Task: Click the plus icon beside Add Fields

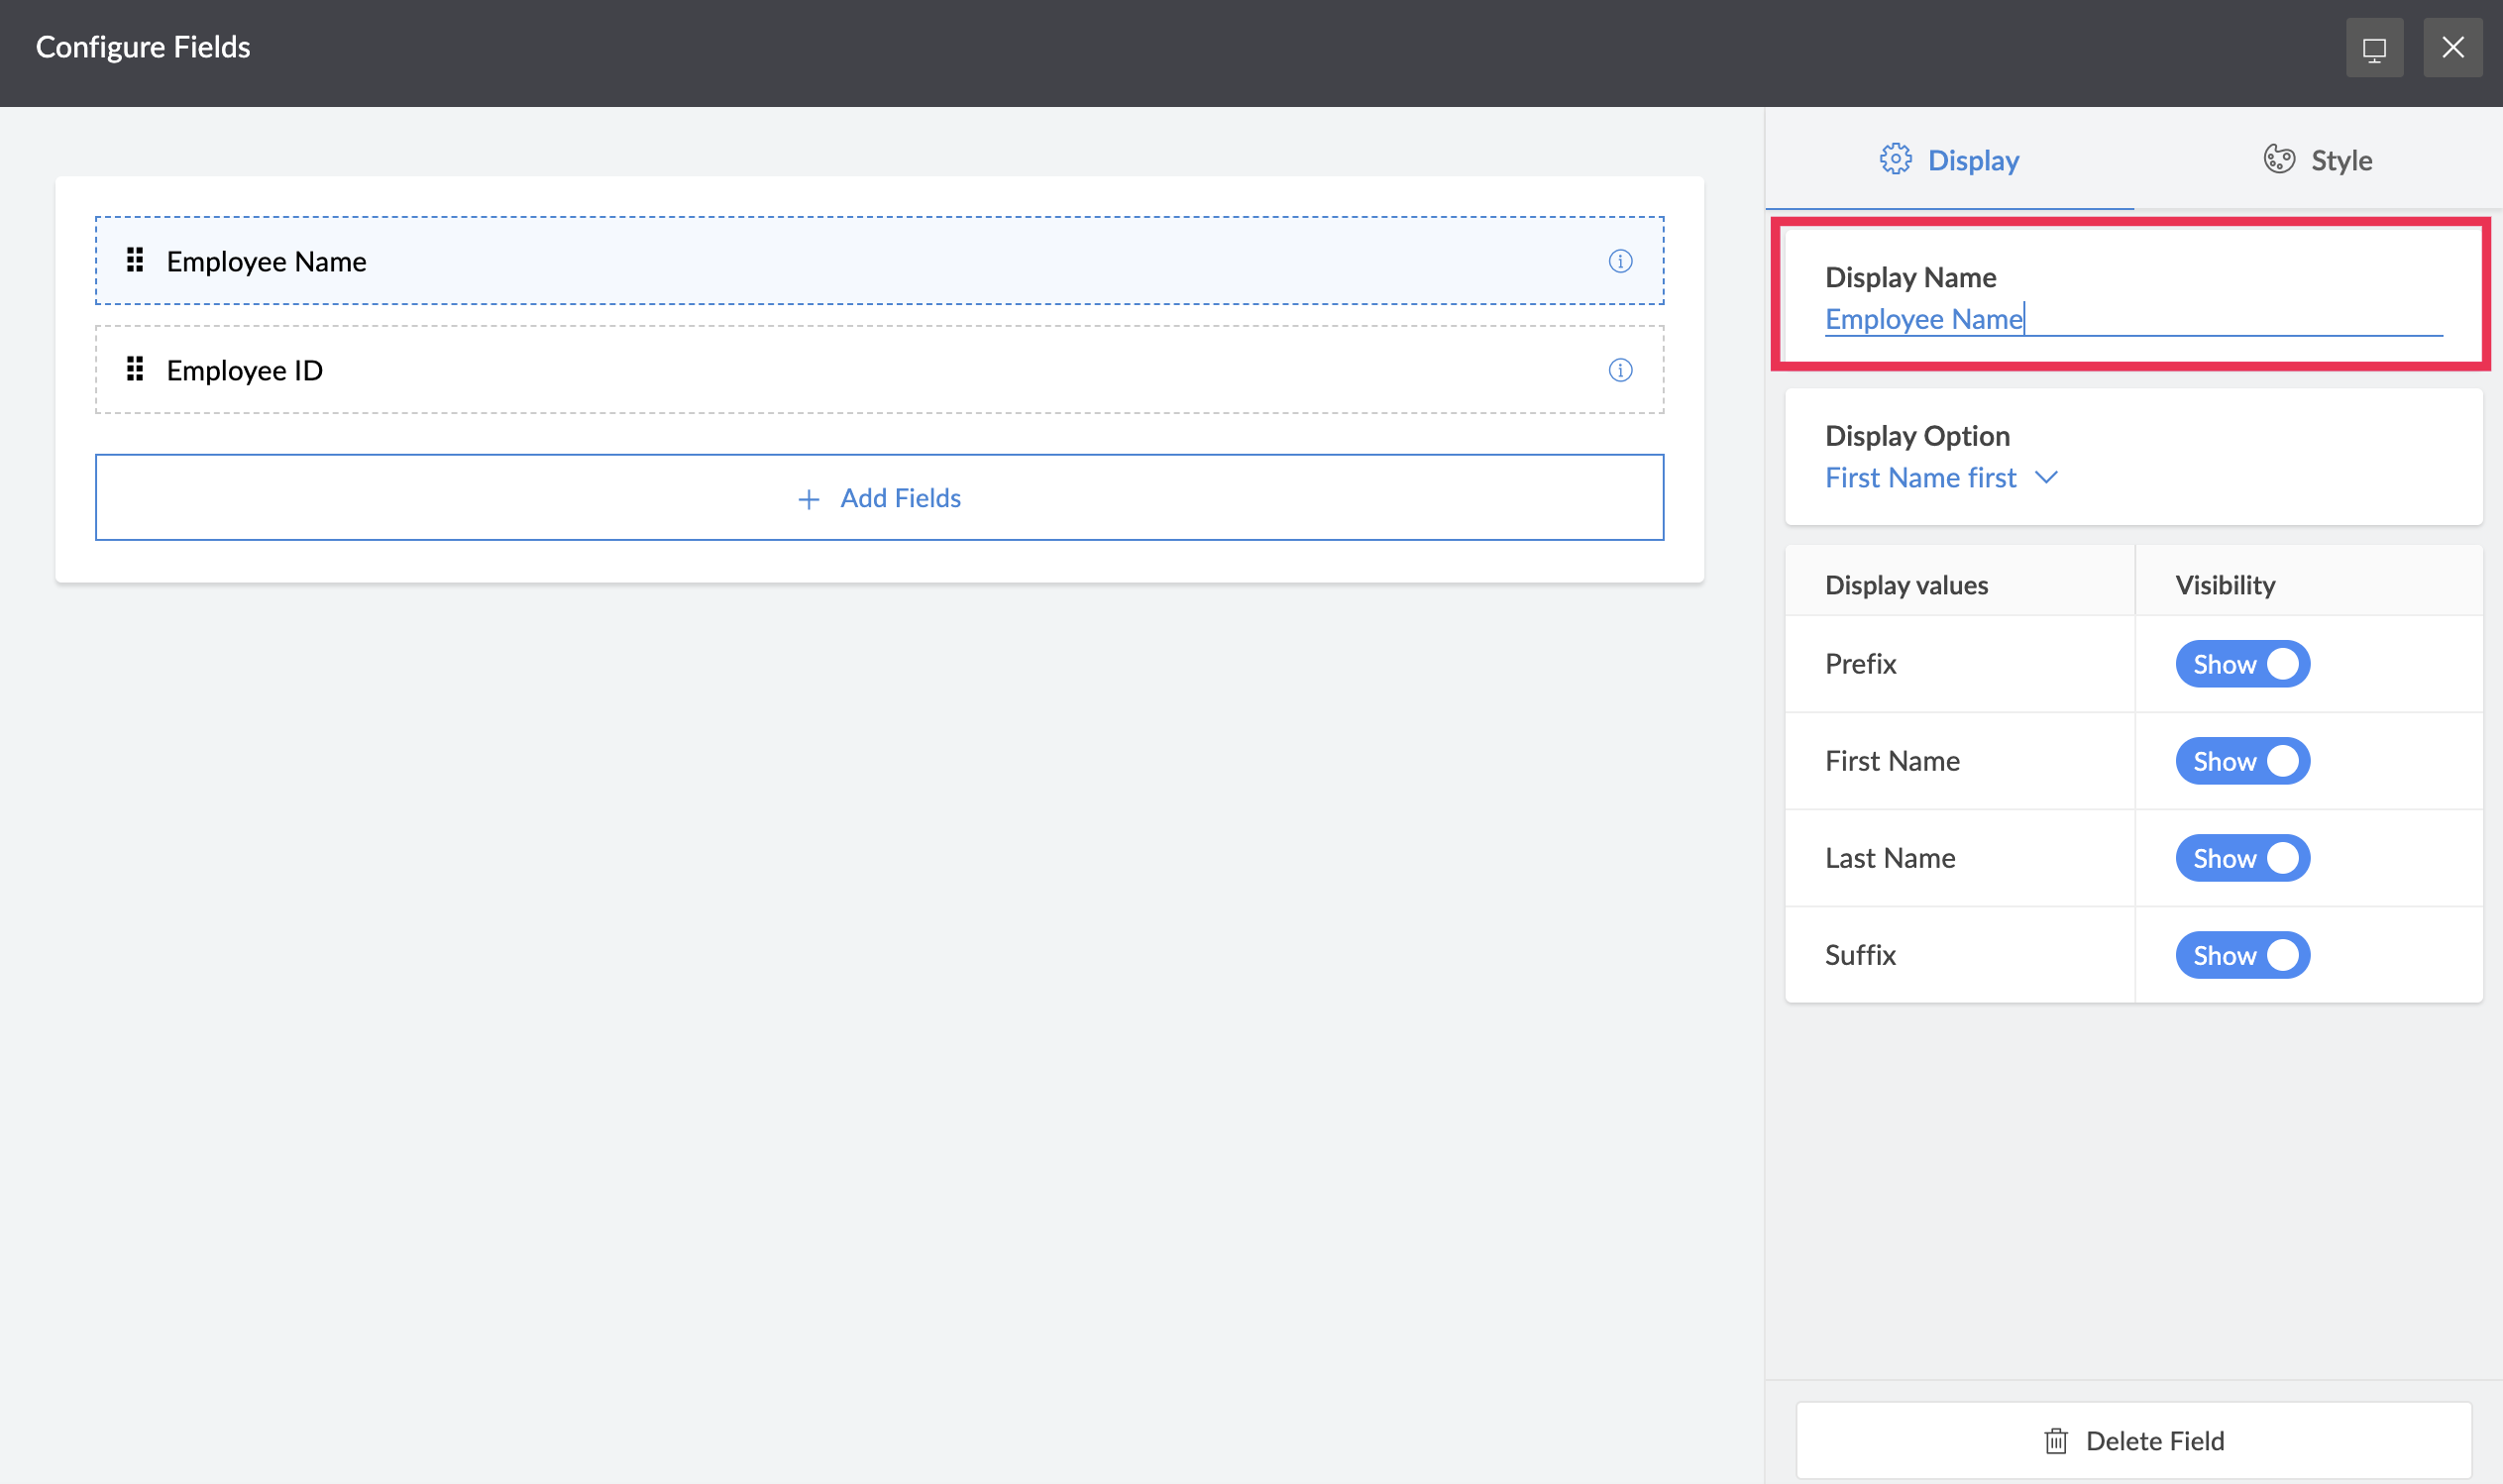Action: (809, 499)
